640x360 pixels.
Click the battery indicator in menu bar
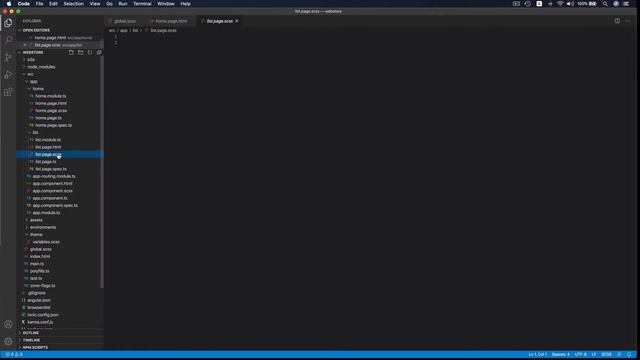(x=587, y=4)
